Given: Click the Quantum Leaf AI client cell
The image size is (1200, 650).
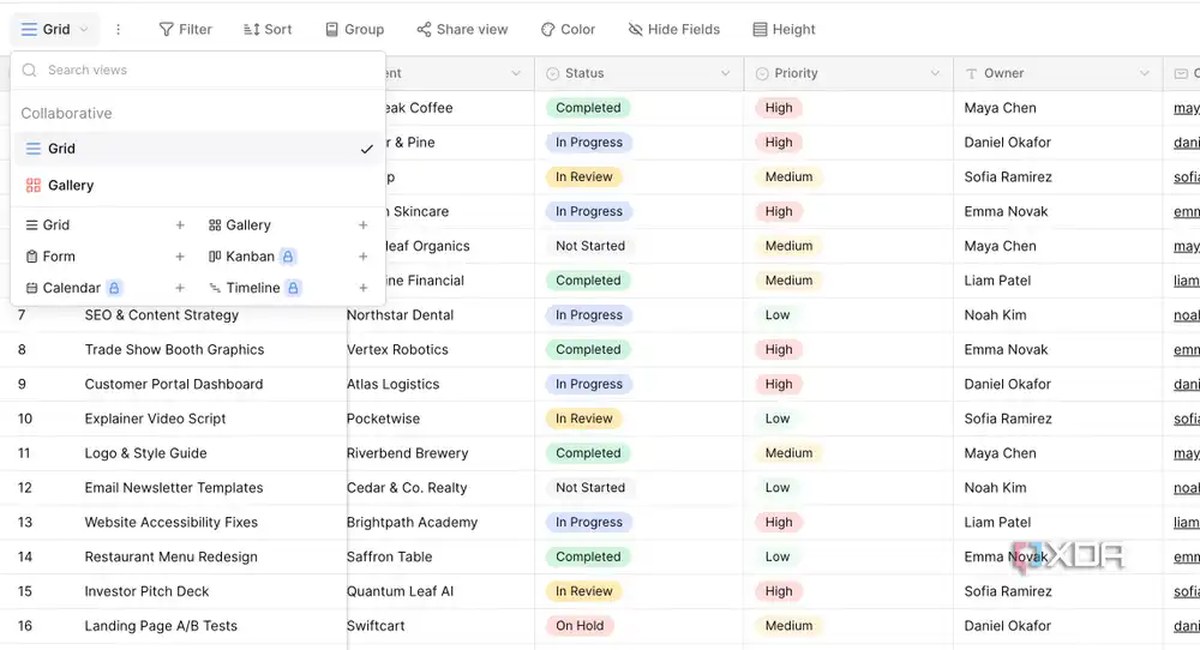Looking at the screenshot, I should click(x=441, y=591).
